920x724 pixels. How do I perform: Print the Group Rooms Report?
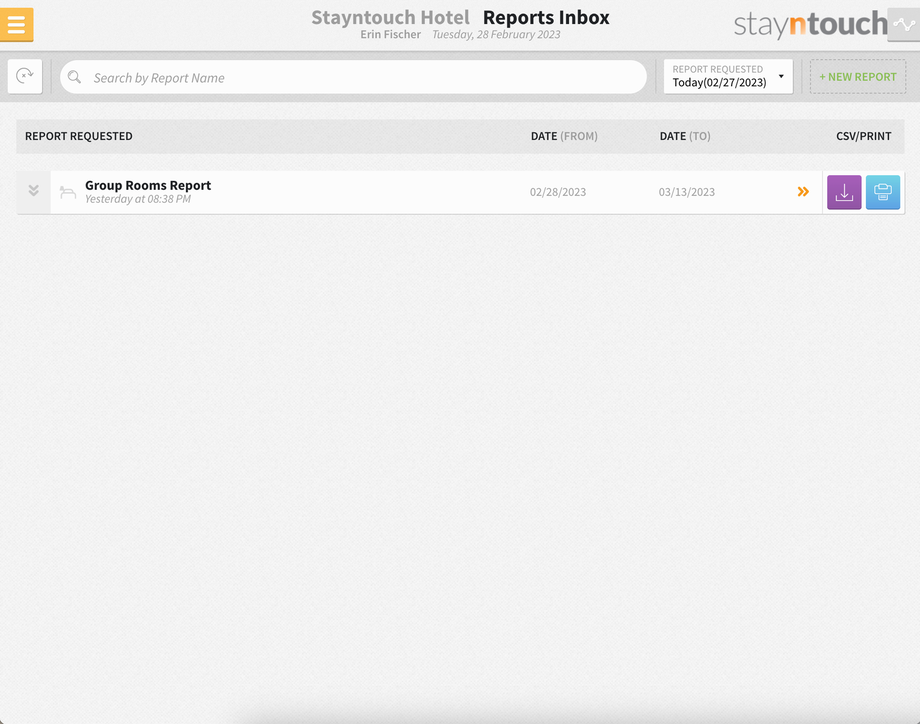click(882, 192)
